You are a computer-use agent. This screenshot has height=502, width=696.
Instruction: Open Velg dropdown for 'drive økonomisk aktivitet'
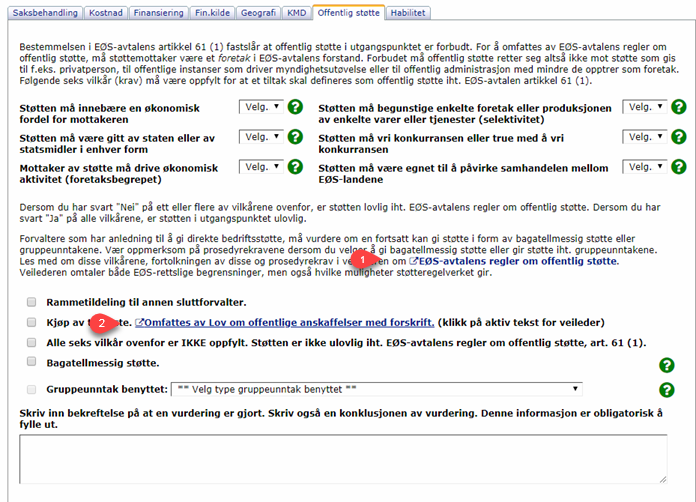tap(261, 167)
